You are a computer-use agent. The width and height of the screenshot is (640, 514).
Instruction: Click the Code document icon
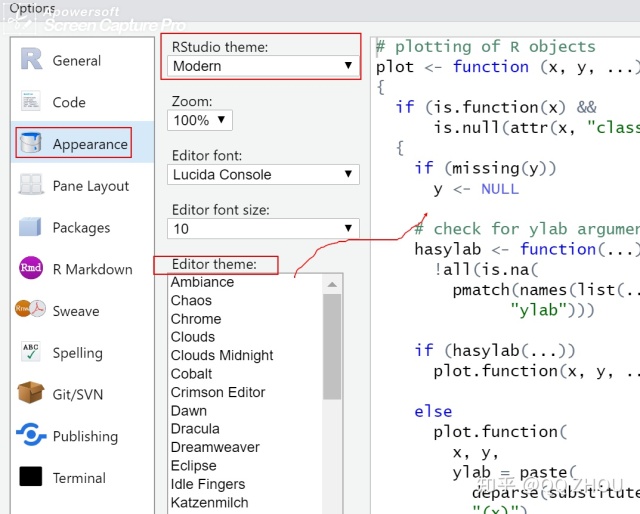31,101
